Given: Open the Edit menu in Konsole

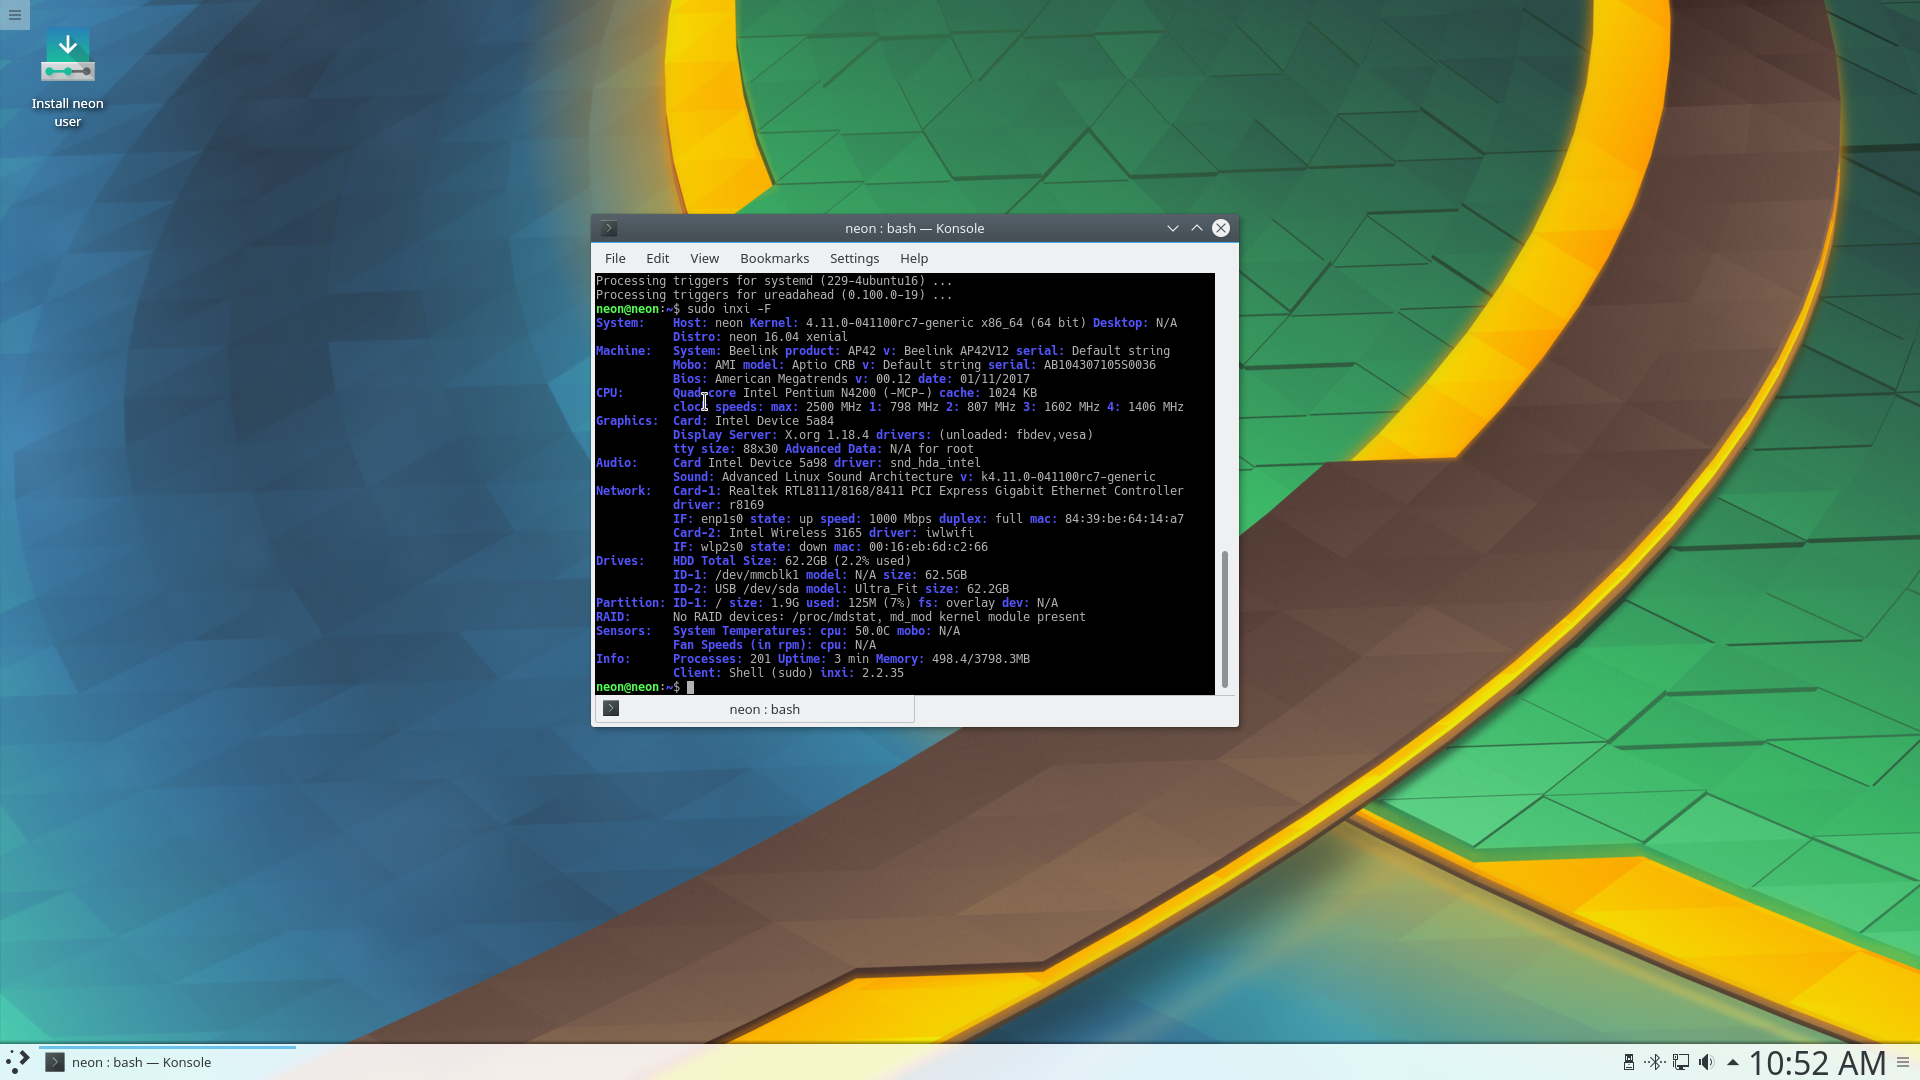Looking at the screenshot, I should (657, 258).
